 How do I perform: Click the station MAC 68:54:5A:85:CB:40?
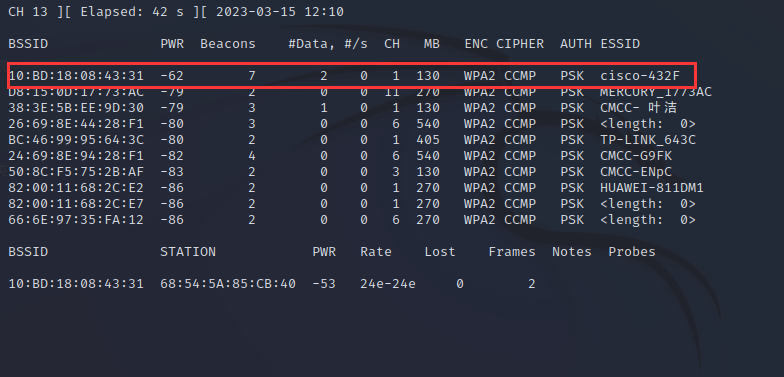(x=228, y=284)
